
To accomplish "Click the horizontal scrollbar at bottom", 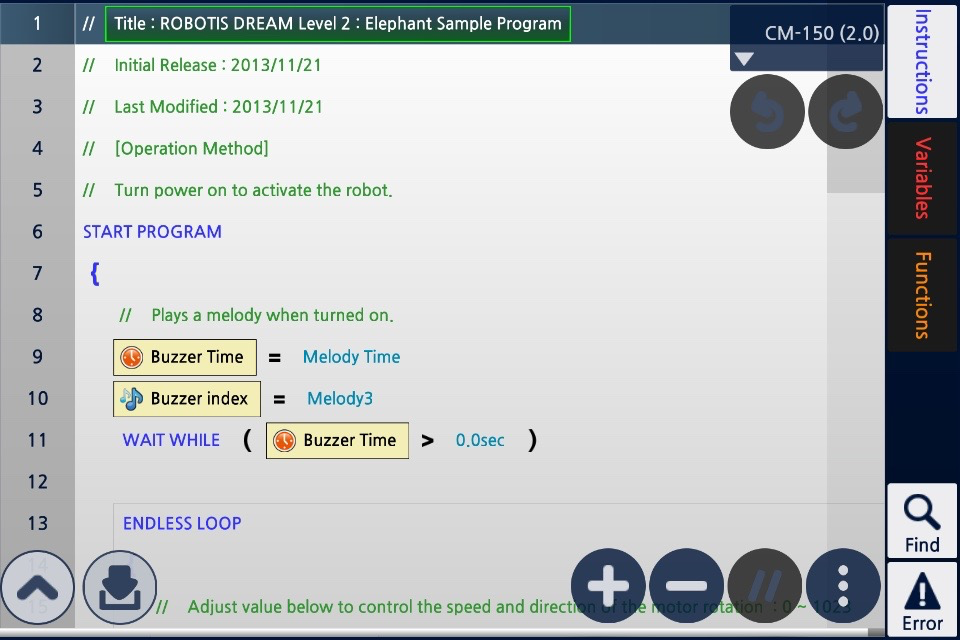I will tap(433, 632).
